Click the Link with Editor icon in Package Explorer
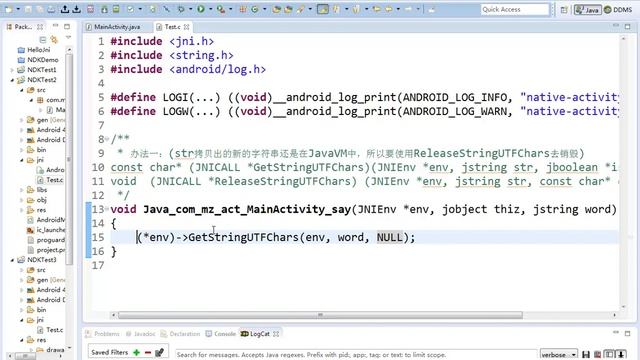This screenshot has width=640, height=360. point(54,40)
